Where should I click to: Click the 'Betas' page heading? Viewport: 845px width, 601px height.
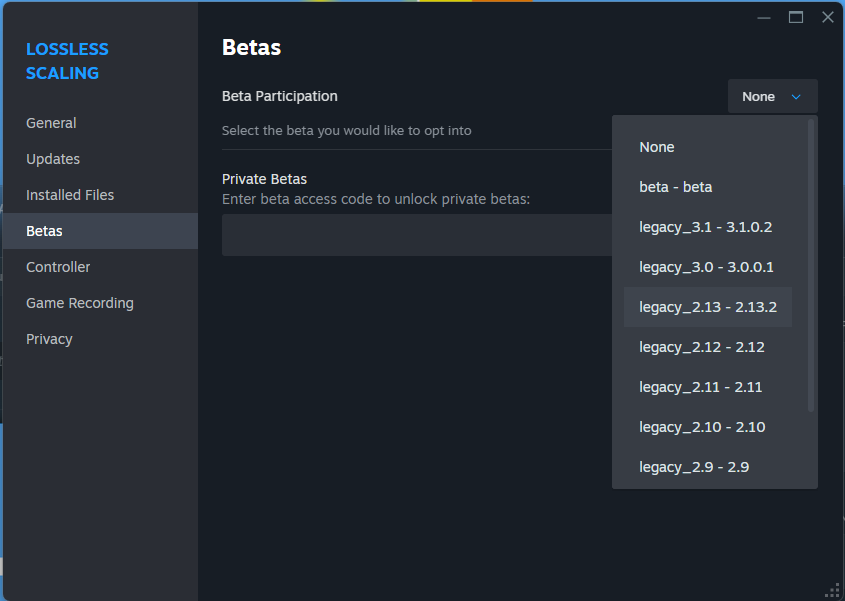click(252, 47)
